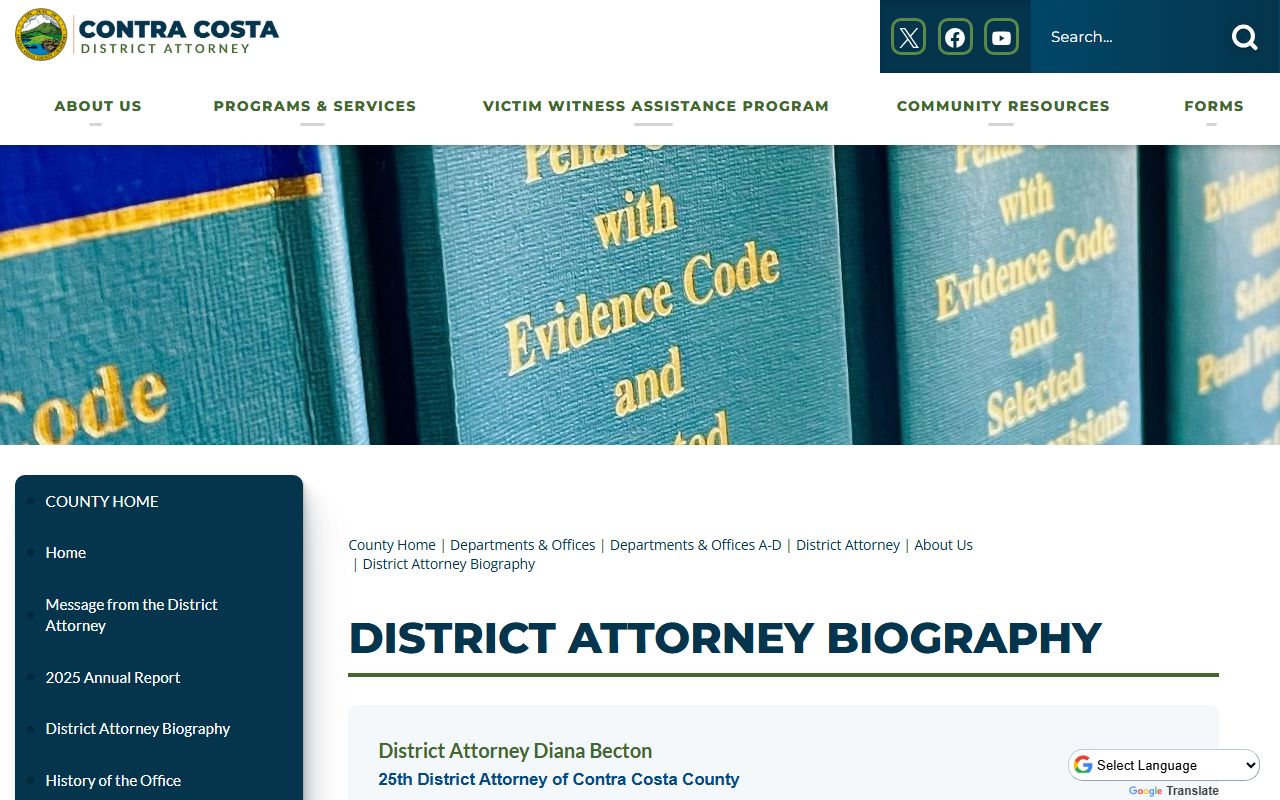Click the search magnifier button

1244,37
